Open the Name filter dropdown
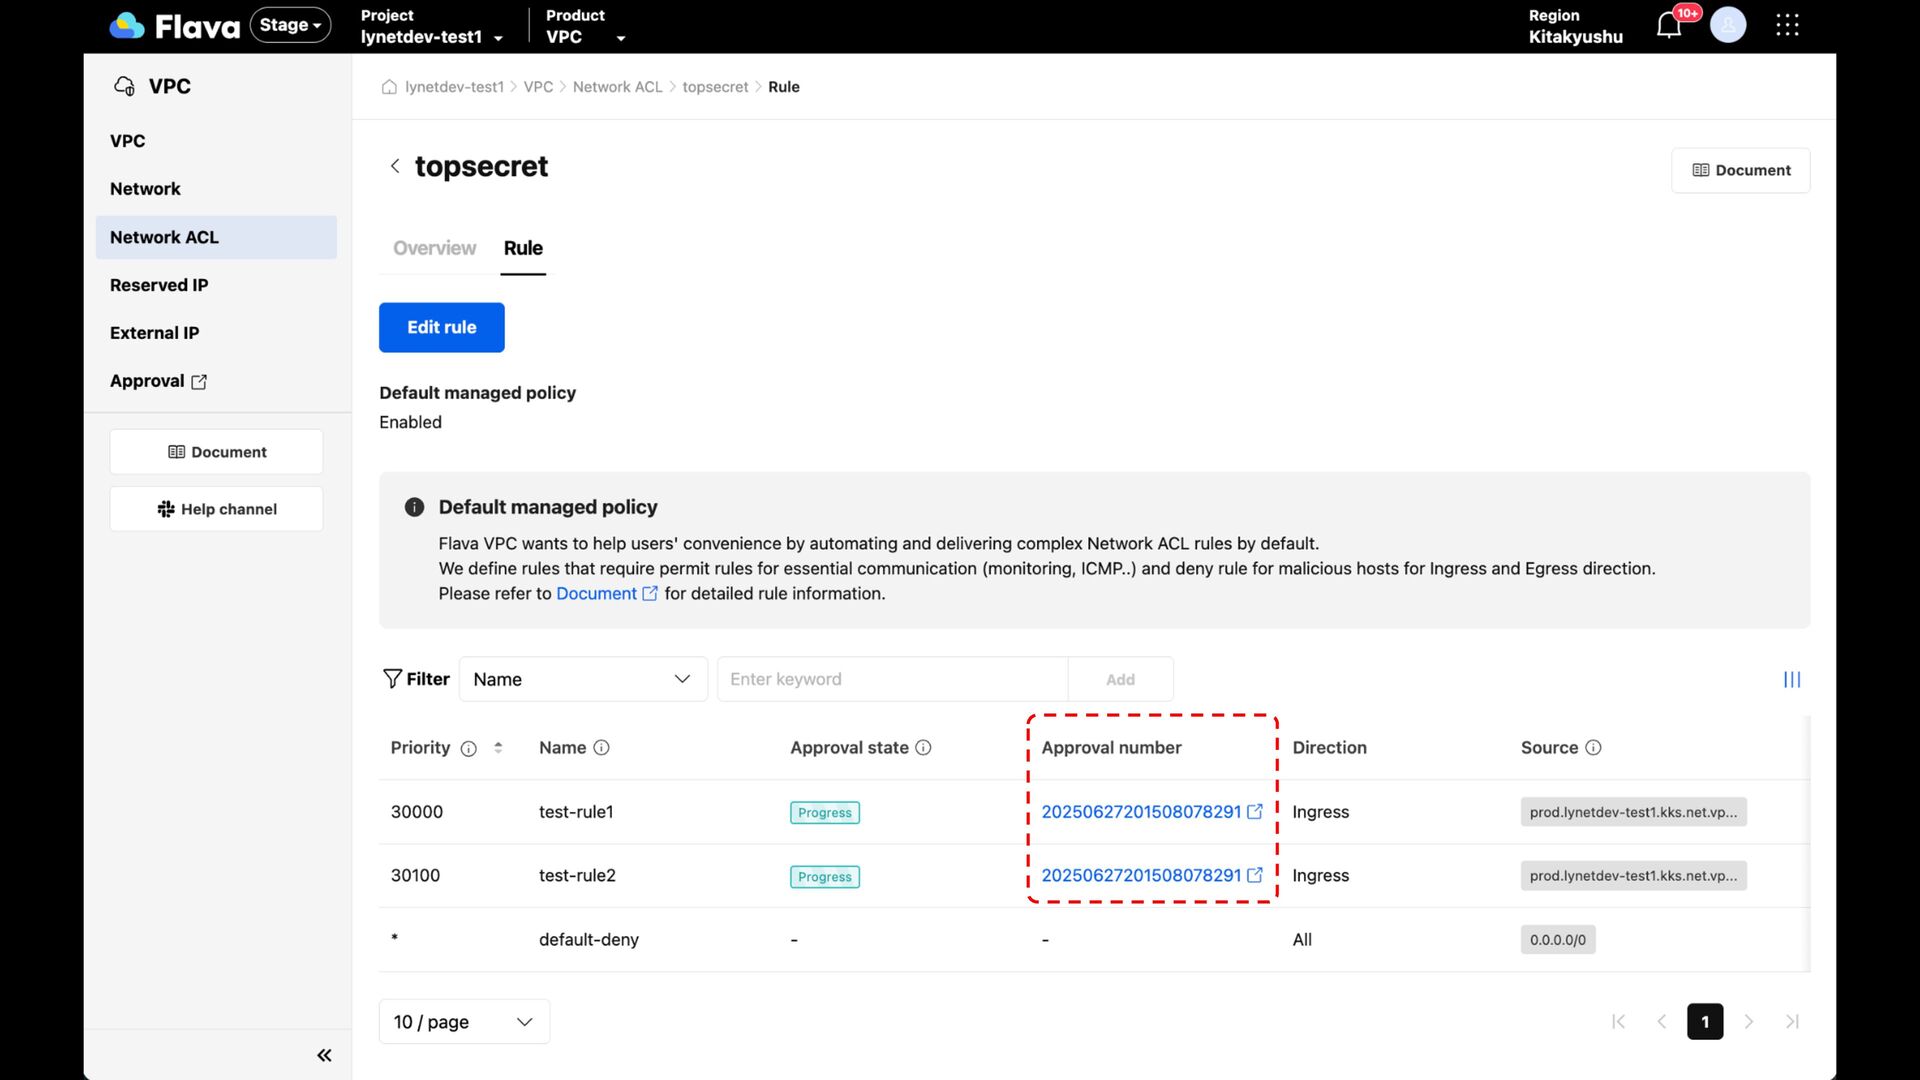 tap(583, 679)
